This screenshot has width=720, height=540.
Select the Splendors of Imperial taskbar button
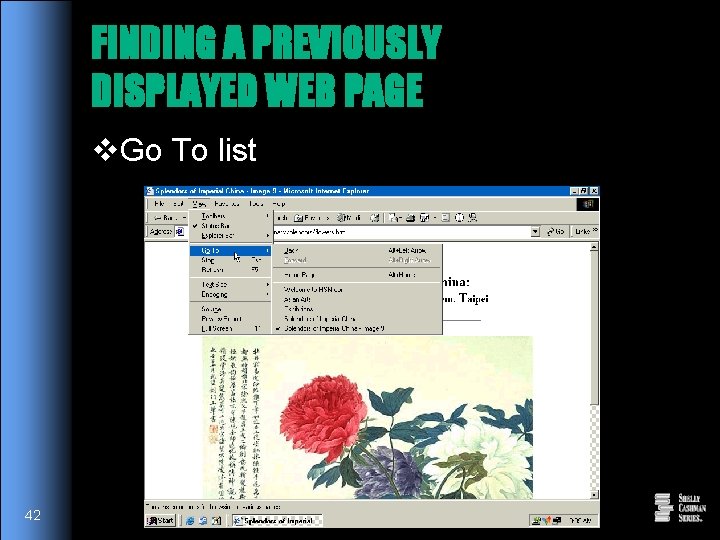(x=277, y=521)
